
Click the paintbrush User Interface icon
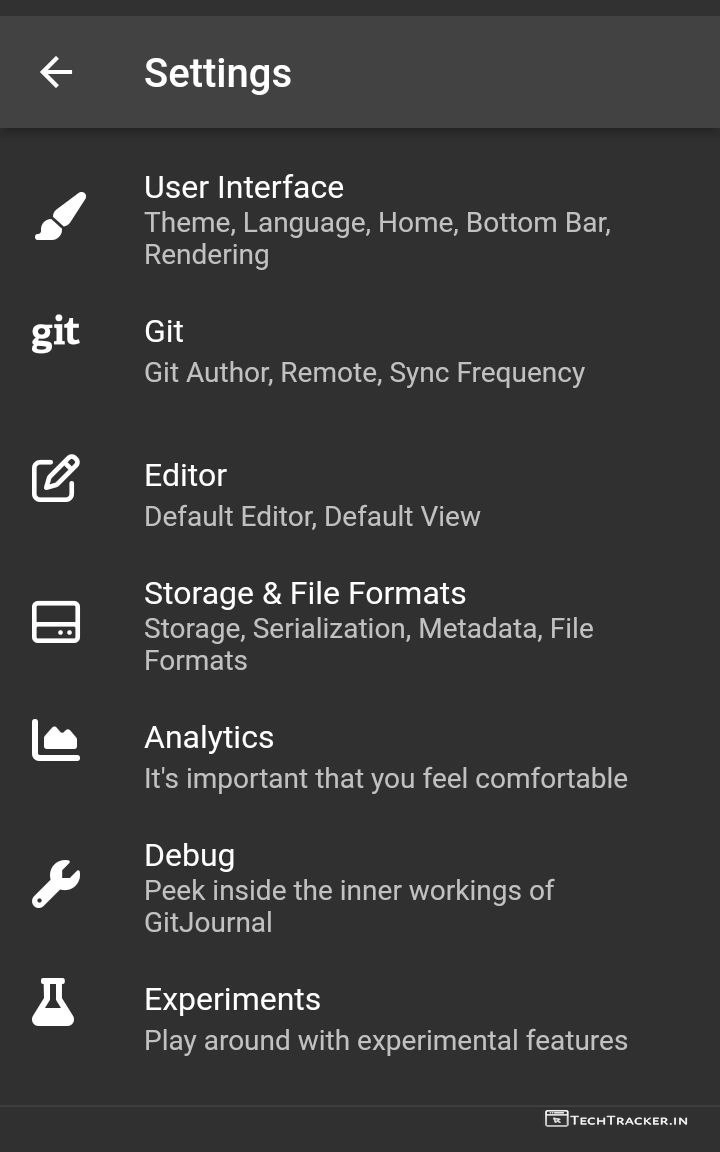pos(60,216)
